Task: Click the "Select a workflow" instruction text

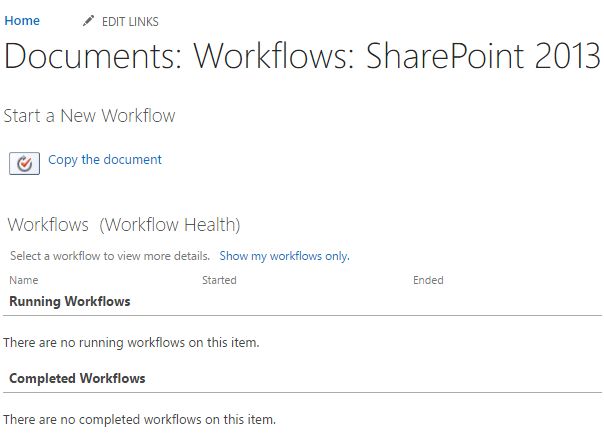Action: 110,257
